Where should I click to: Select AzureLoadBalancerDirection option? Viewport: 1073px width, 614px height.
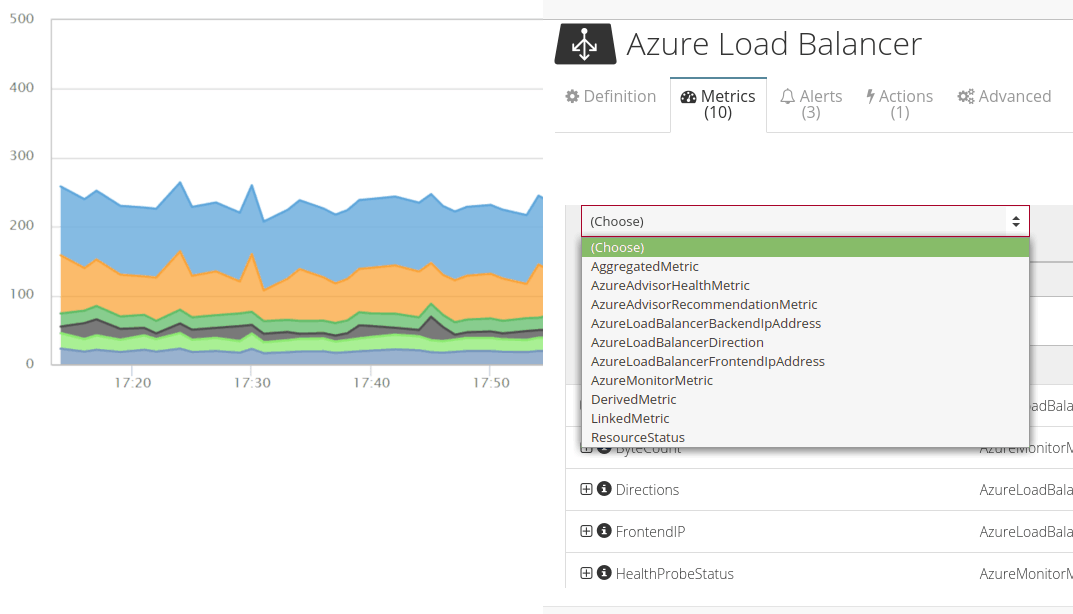805,342
